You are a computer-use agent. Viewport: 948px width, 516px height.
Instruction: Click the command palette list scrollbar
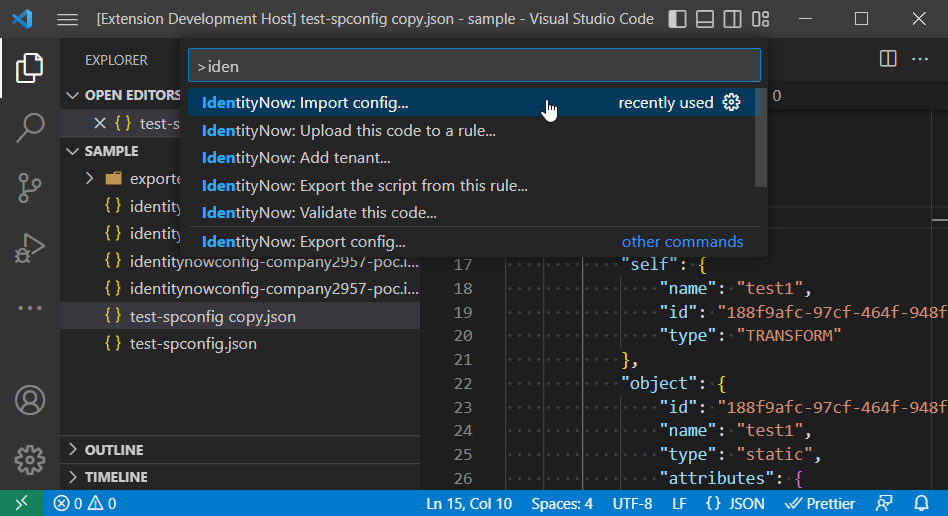click(x=761, y=138)
